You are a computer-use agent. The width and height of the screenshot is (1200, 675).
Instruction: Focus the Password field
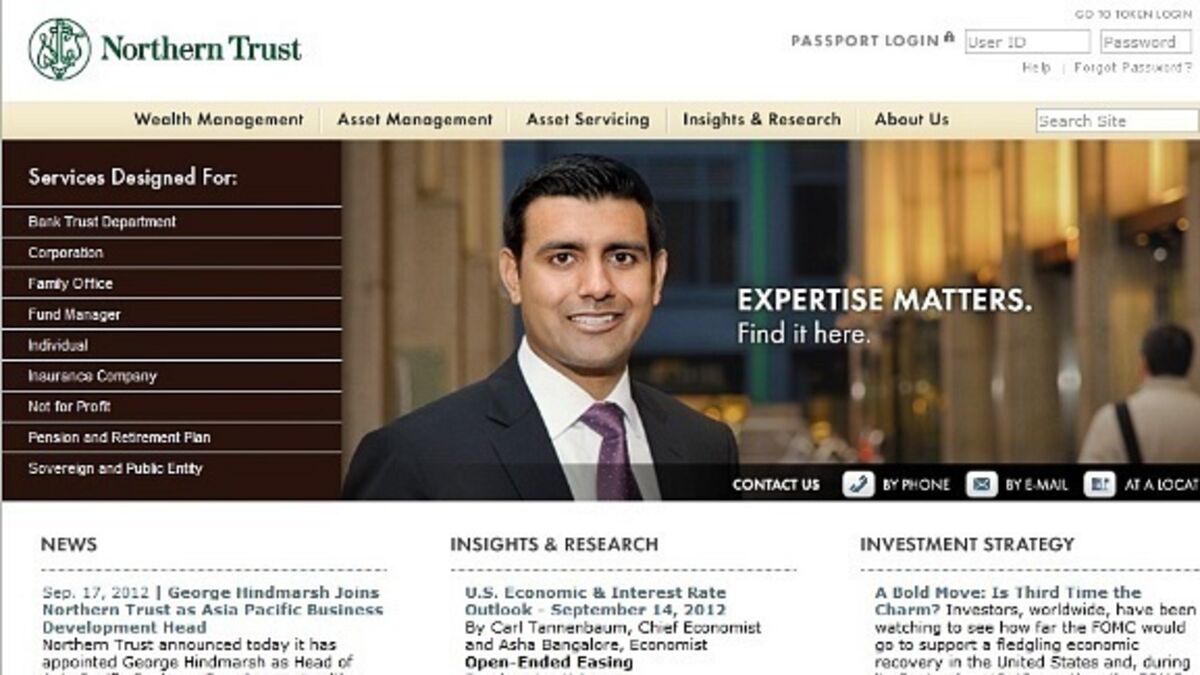tap(1146, 42)
